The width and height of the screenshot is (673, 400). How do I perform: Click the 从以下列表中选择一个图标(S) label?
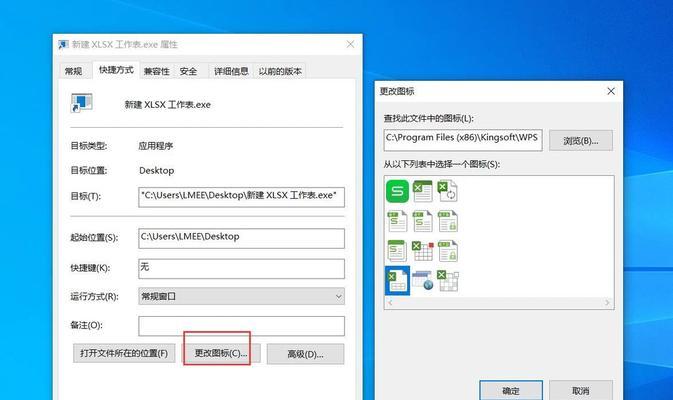click(x=442, y=164)
